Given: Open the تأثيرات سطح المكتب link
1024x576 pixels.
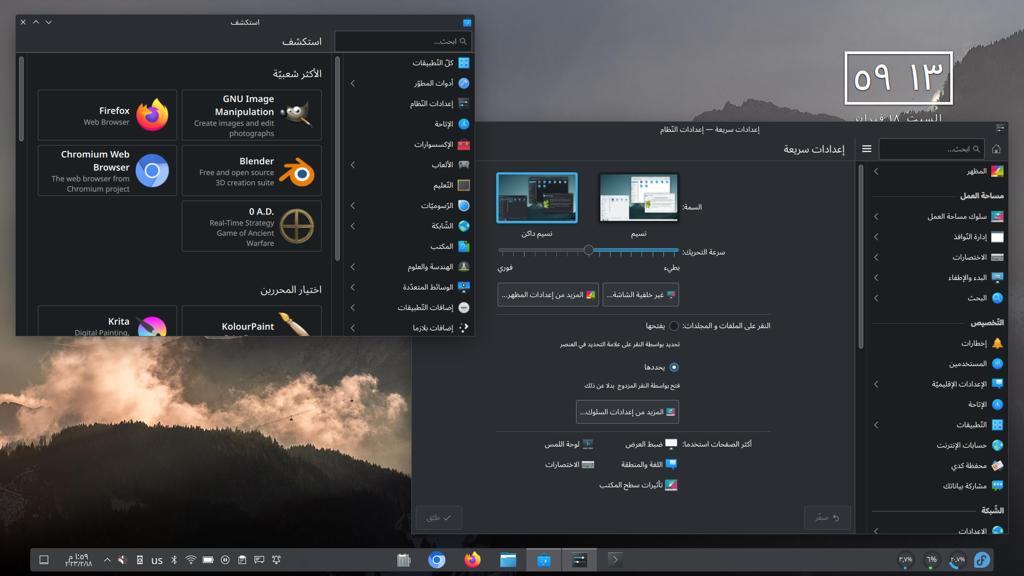Looking at the screenshot, I should (638, 485).
